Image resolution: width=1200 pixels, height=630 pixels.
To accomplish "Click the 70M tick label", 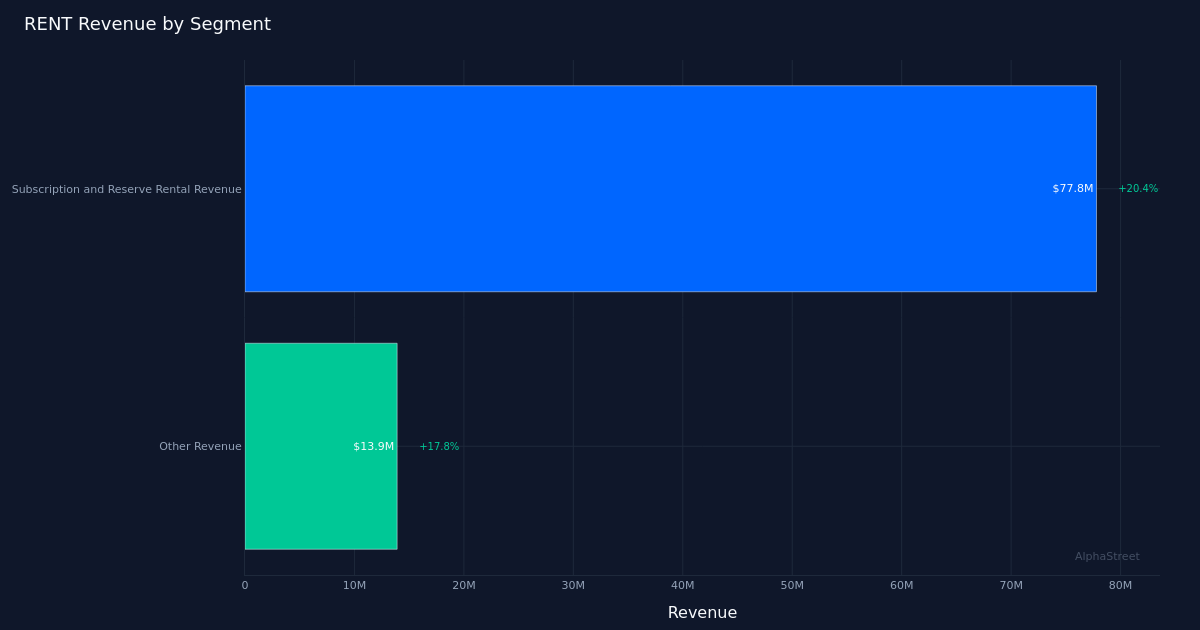I will pyautogui.click(x=1011, y=586).
